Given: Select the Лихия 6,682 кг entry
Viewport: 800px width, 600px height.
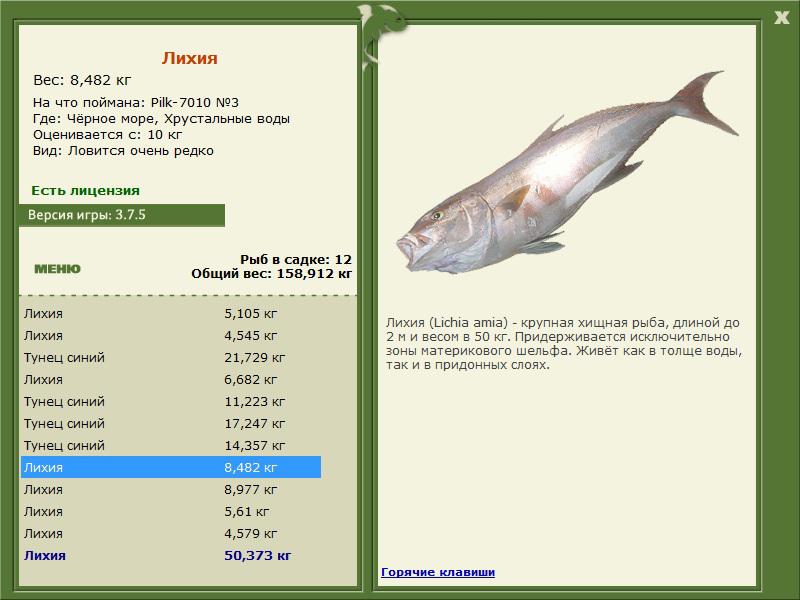Looking at the screenshot, I should click(x=171, y=380).
